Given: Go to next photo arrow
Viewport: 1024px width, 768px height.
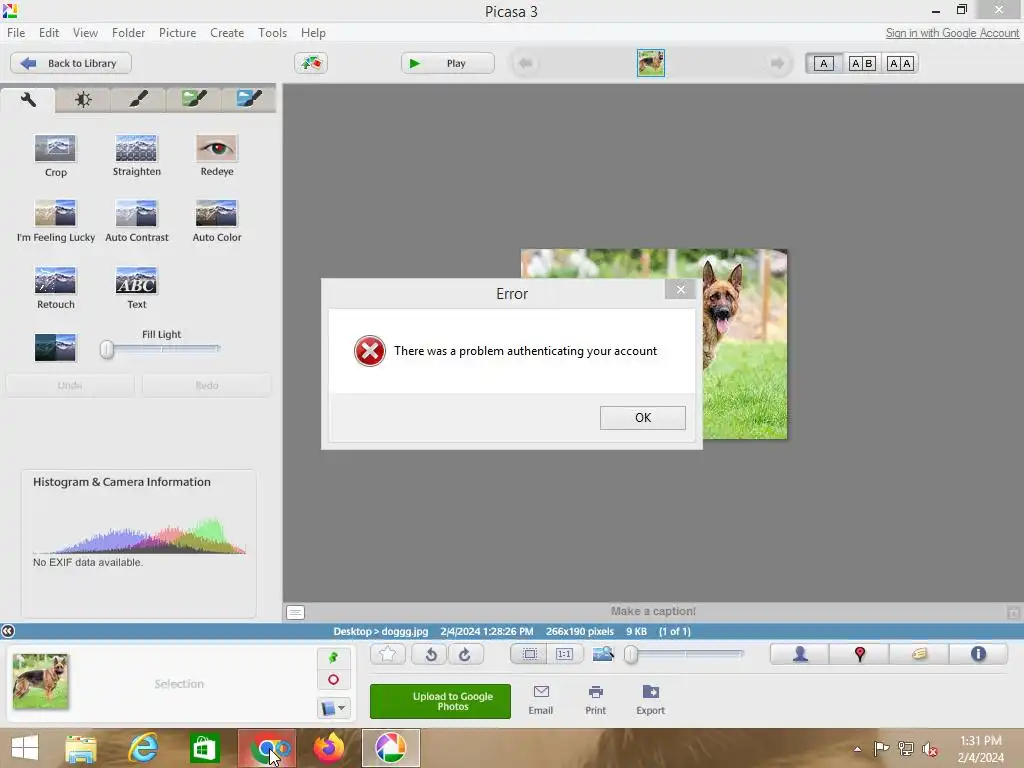Looking at the screenshot, I should (776, 63).
